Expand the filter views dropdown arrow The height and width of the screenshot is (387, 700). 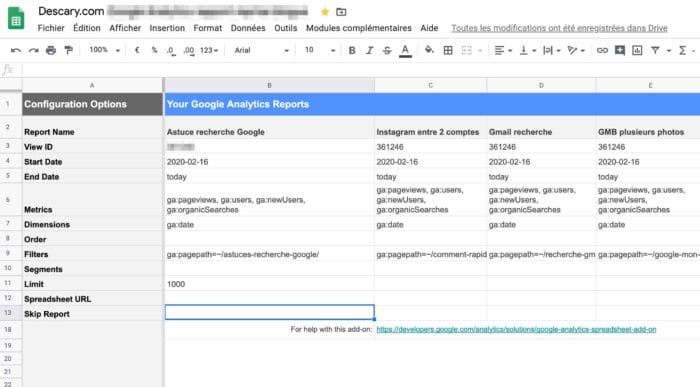(669, 51)
